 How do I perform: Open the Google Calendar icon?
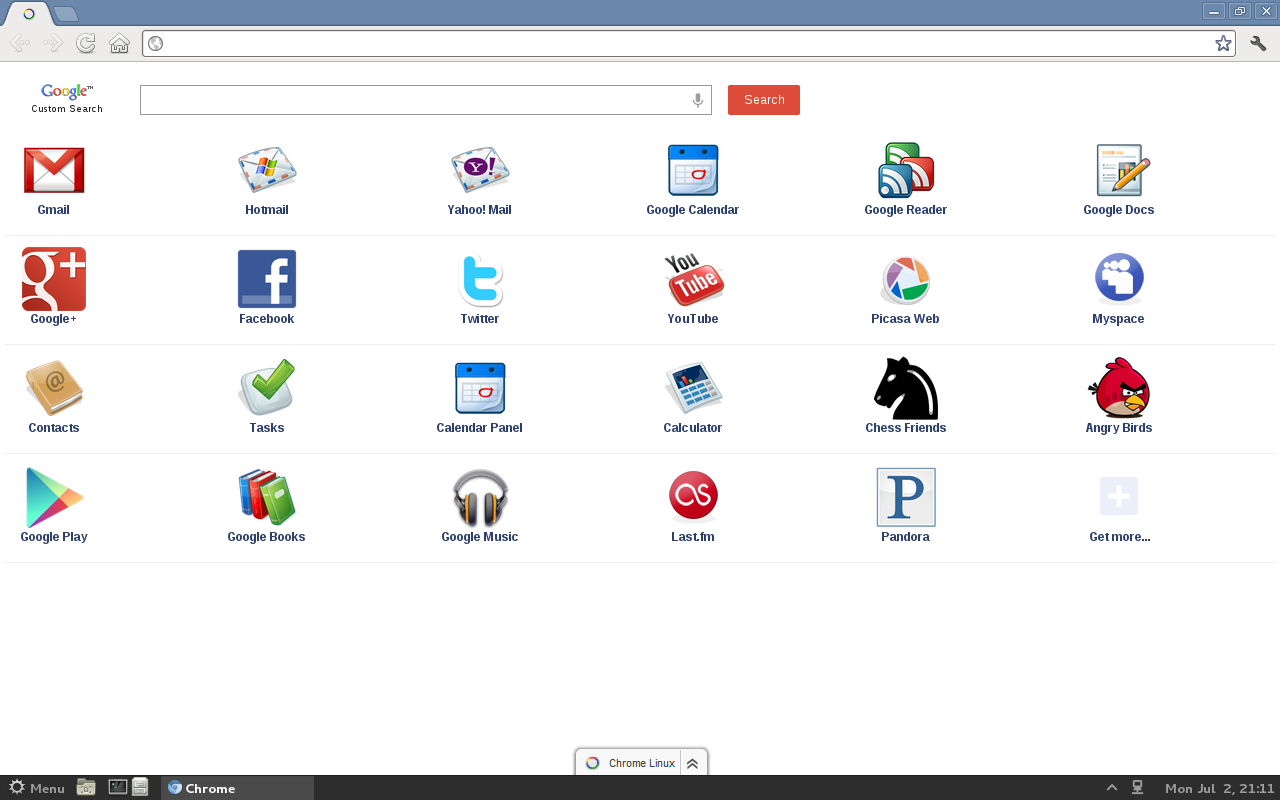pyautogui.click(x=693, y=170)
